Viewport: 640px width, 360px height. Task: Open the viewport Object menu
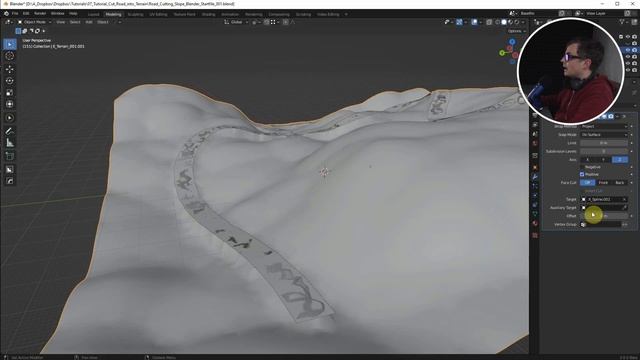pos(103,22)
